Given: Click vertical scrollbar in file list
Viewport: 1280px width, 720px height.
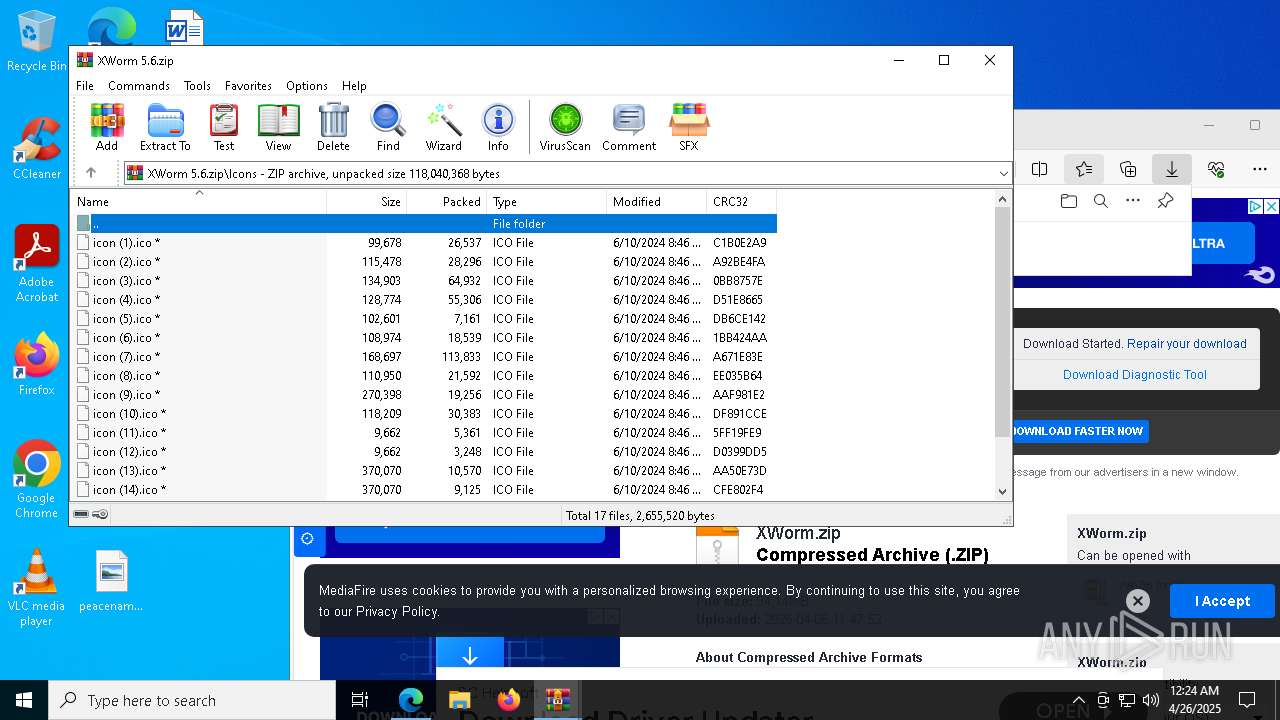Looking at the screenshot, I should click(x=1003, y=322).
